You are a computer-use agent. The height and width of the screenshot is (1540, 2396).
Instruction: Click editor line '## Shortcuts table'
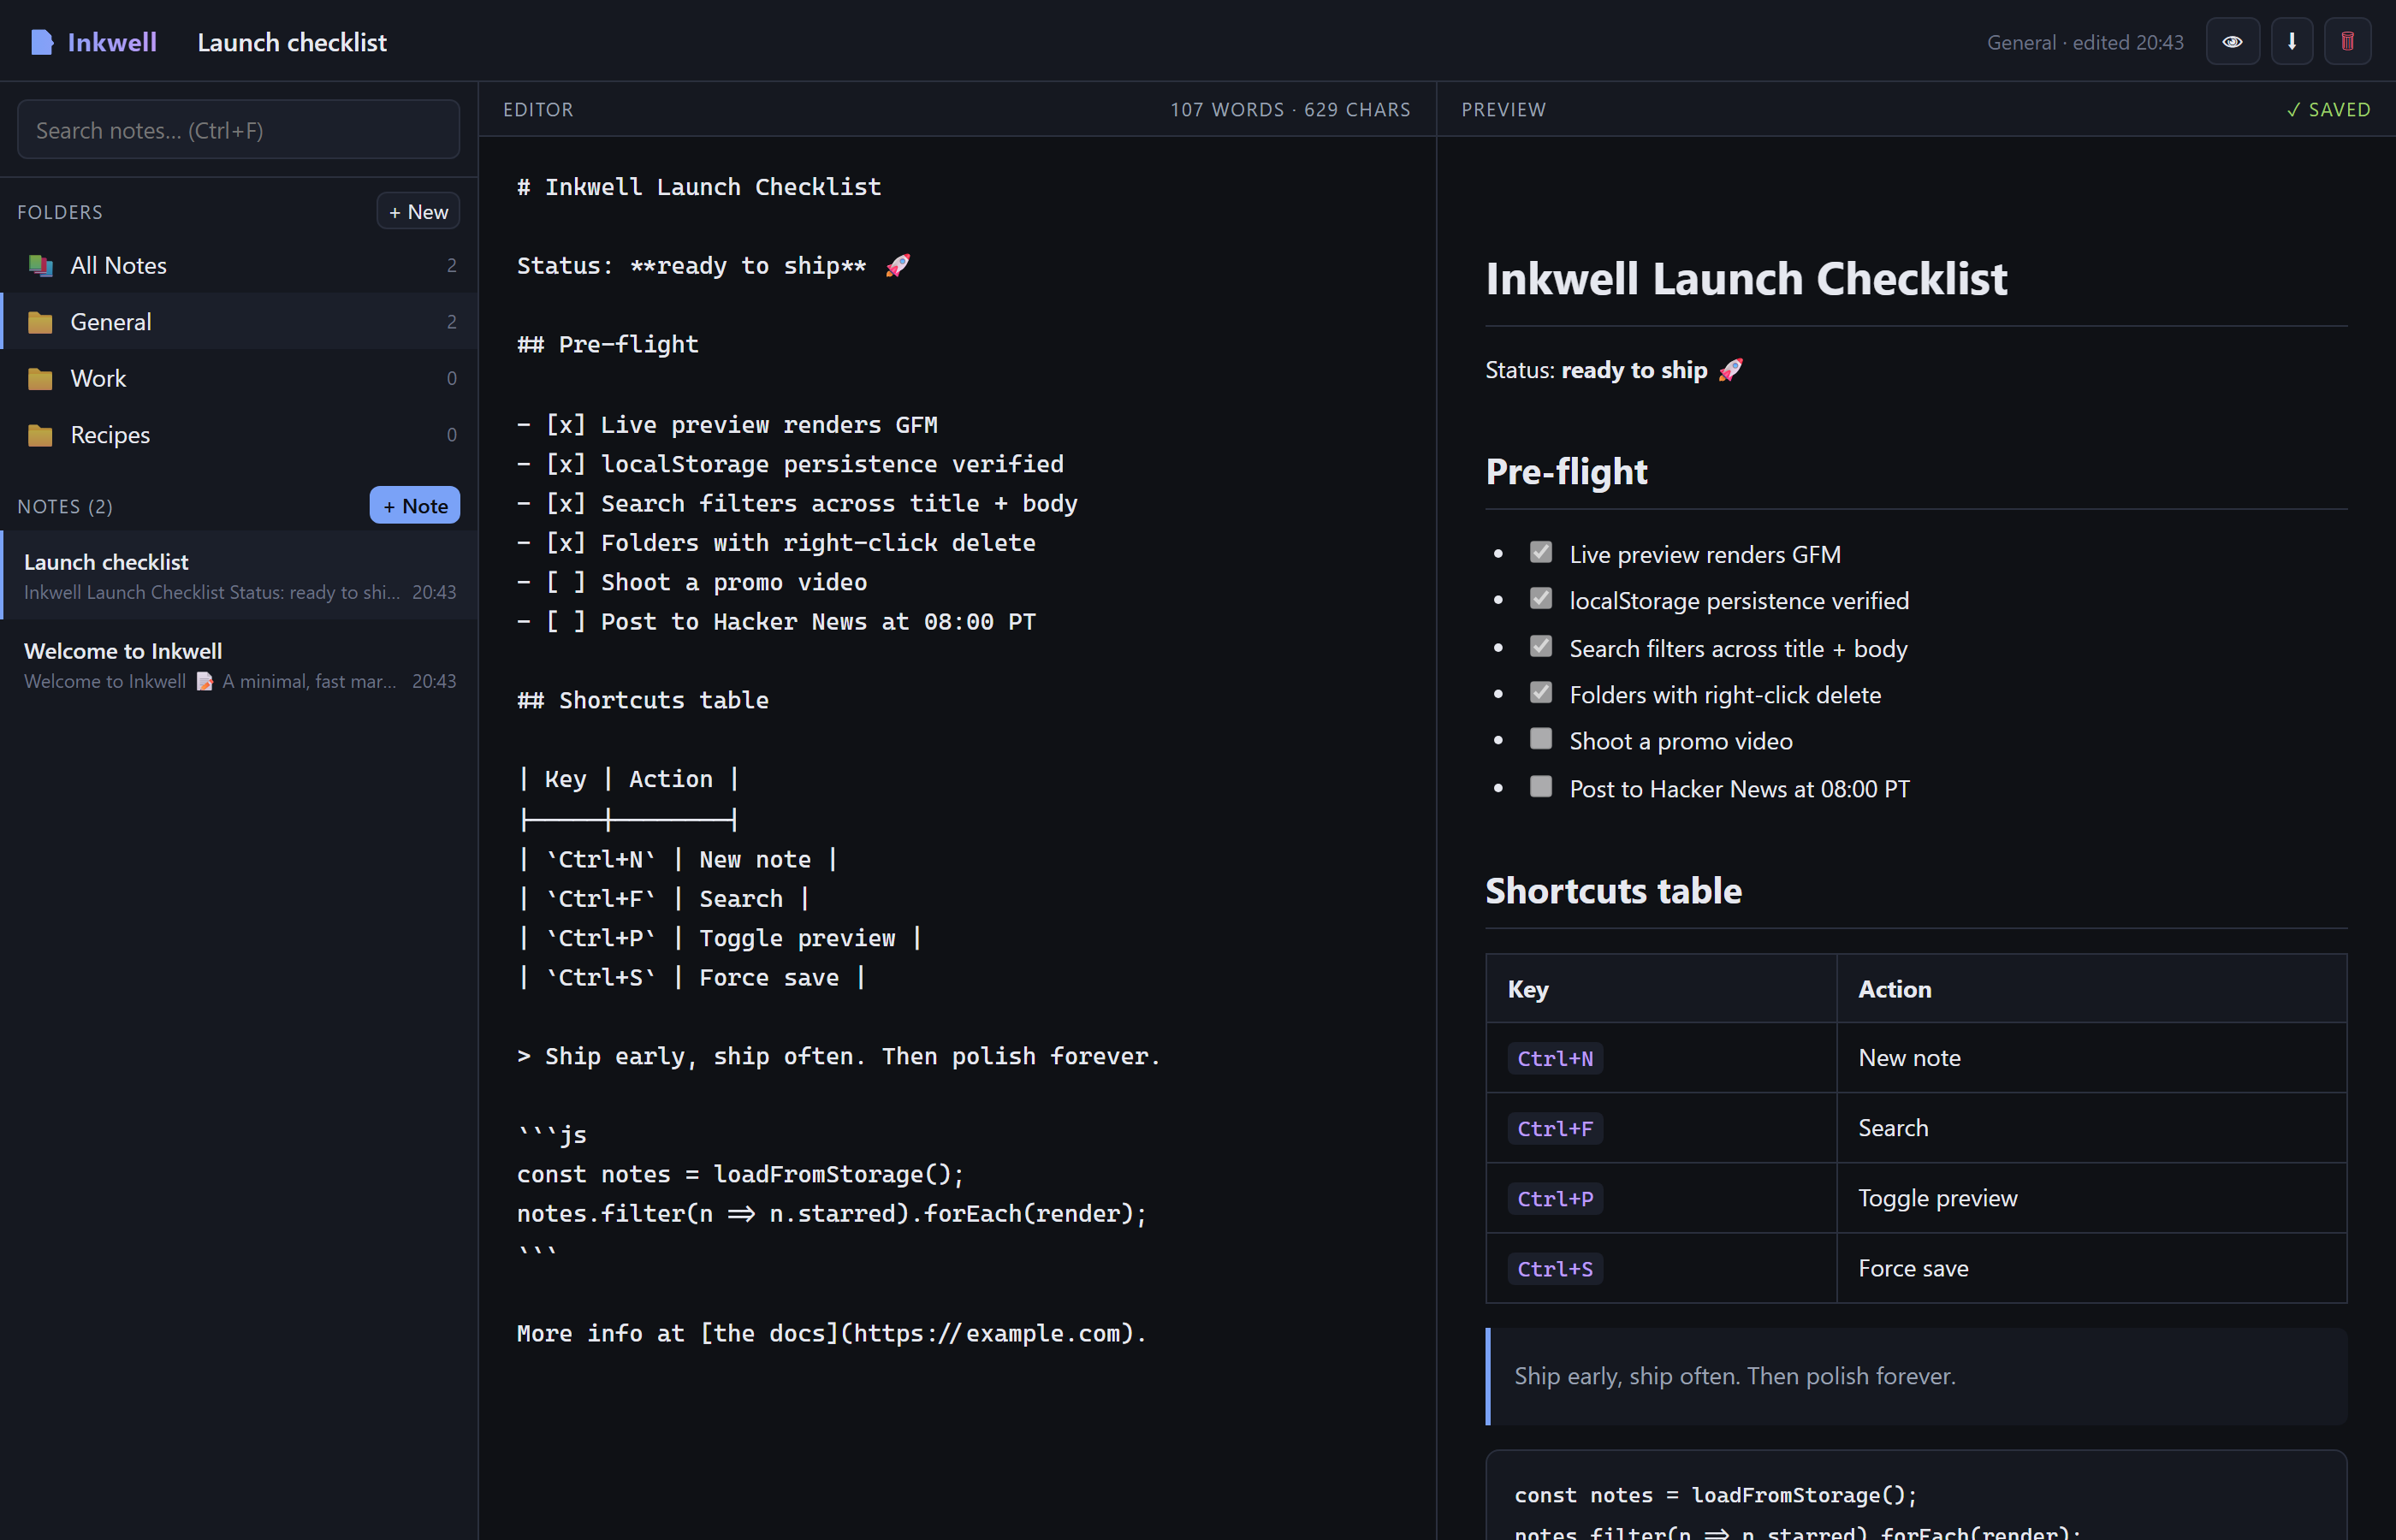pyautogui.click(x=643, y=700)
